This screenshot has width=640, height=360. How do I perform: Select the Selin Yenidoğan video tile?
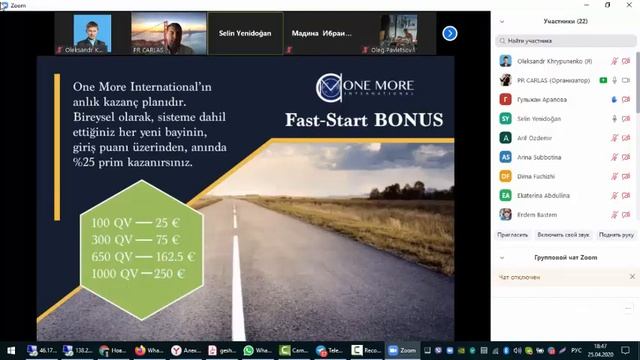[x=245, y=33]
